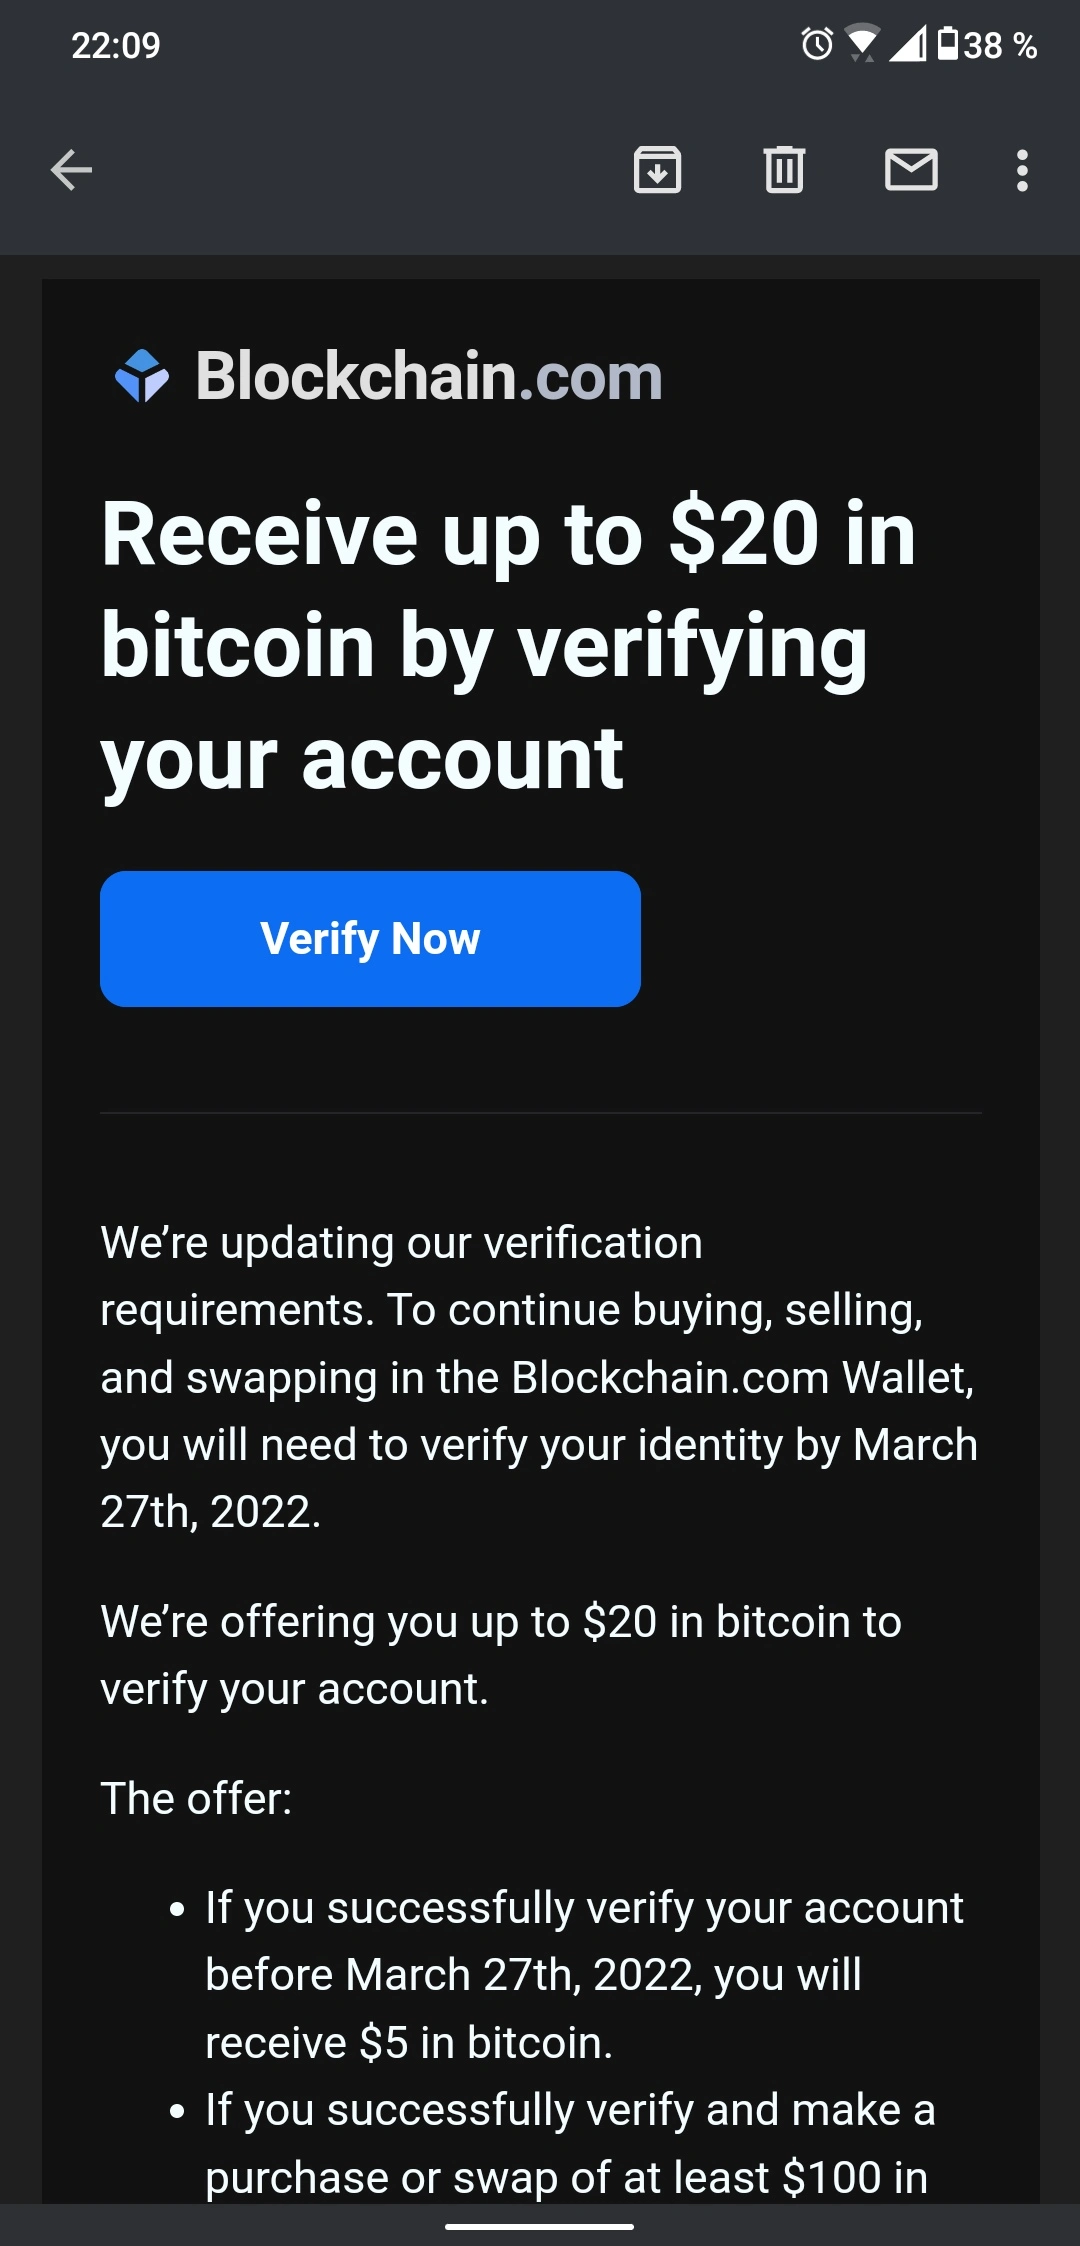This screenshot has height=2246, width=1080.
Task: Tap the cellular signal strength icon
Action: 907,44
